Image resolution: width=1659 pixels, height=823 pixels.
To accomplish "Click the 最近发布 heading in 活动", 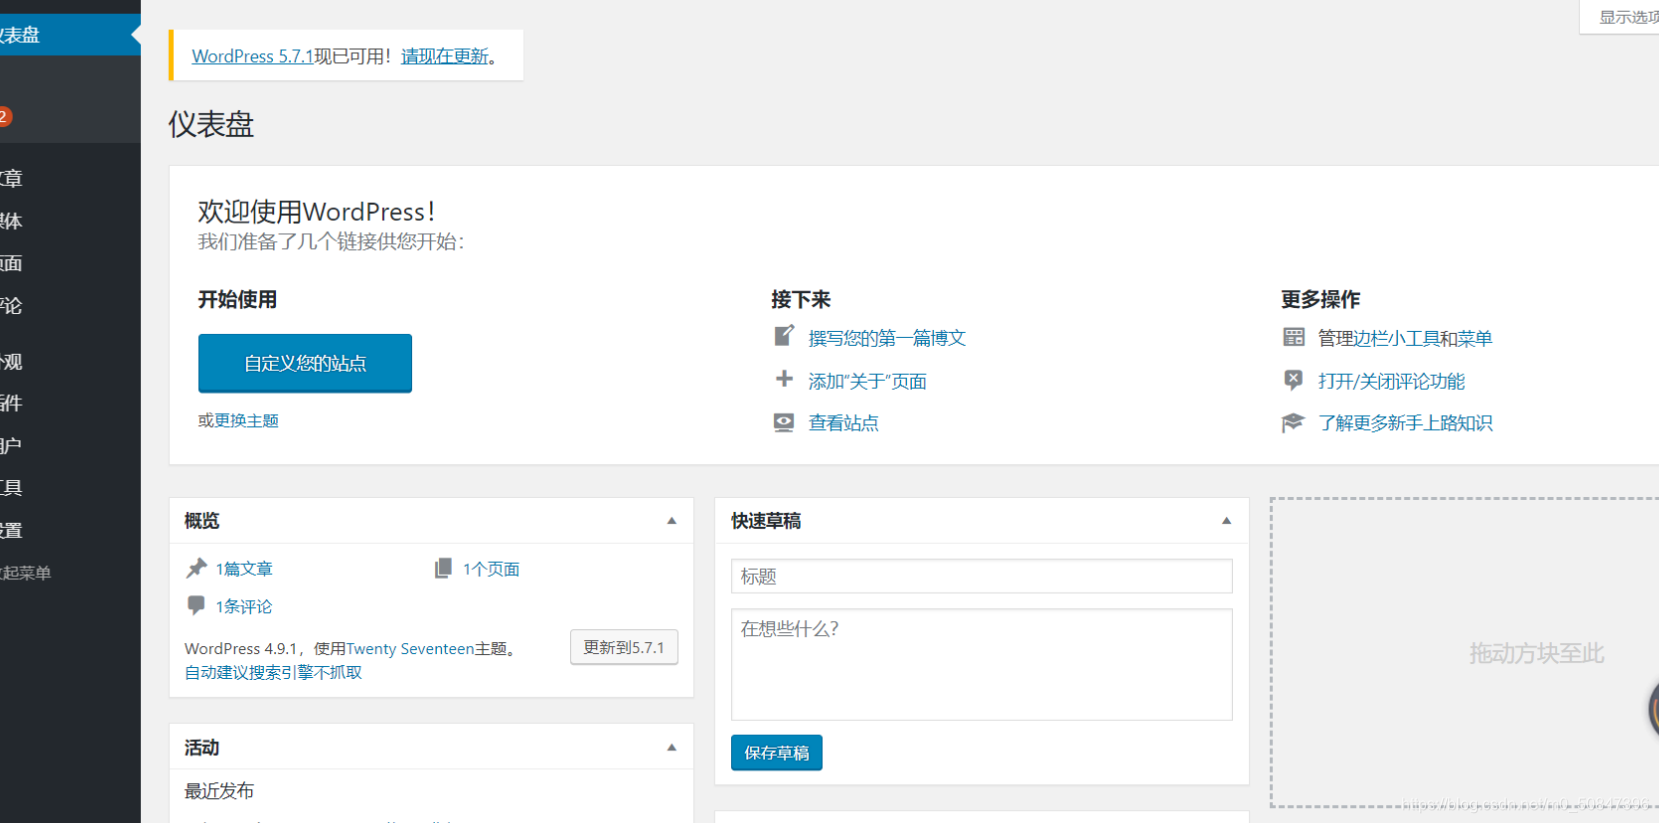I will (x=219, y=790).
